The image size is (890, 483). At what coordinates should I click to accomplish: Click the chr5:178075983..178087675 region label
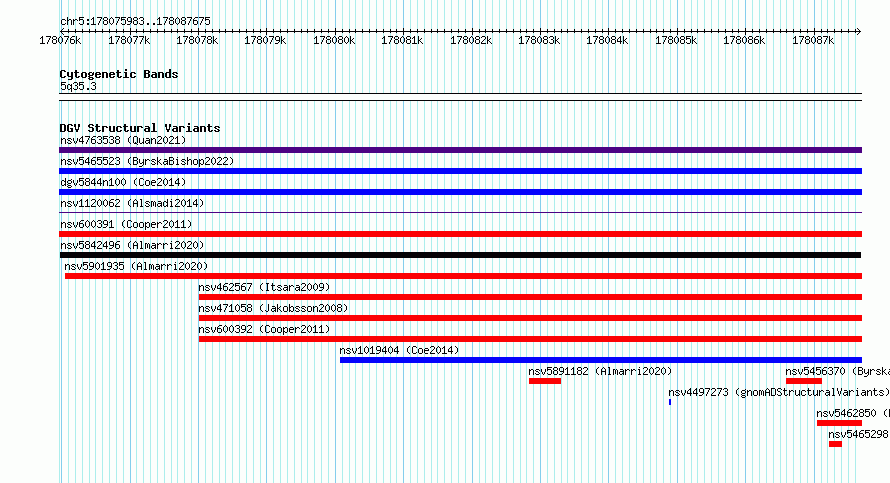pos(135,21)
